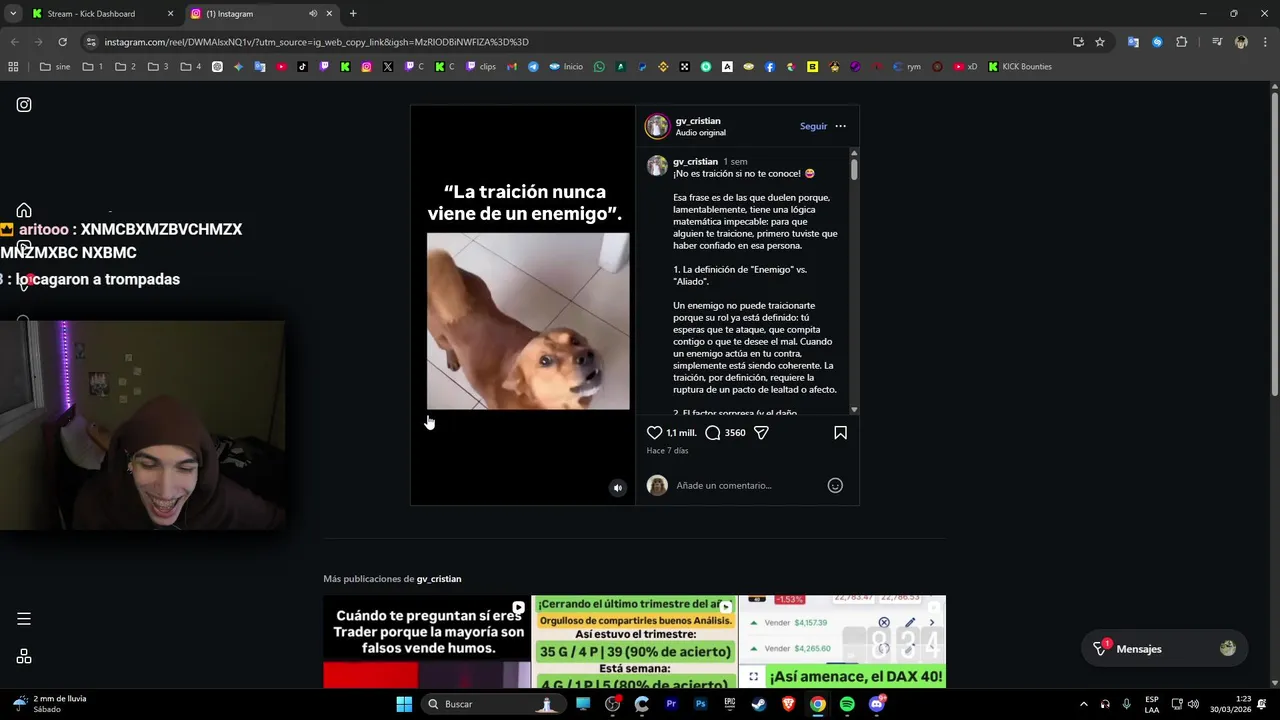Image resolution: width=1280 pixels, height=720 pixels.
Task: Open the Chrome apps grid in bookmarks bar
Action: [x=13, y=67]
